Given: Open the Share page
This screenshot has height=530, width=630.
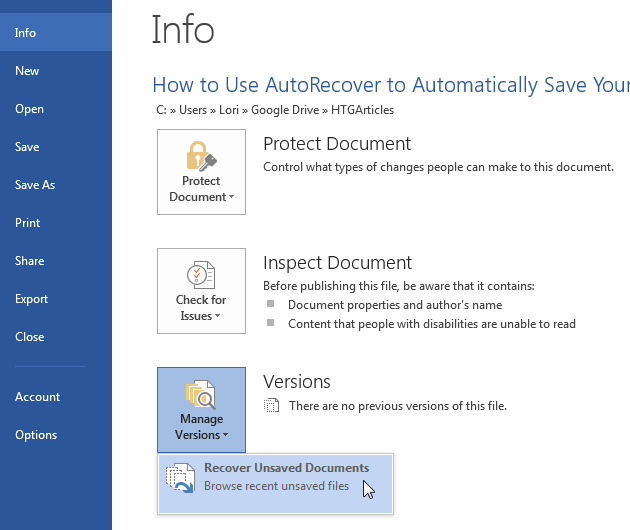Looking at the screenshot, I should pyautogui.click(x=29, y=261).
